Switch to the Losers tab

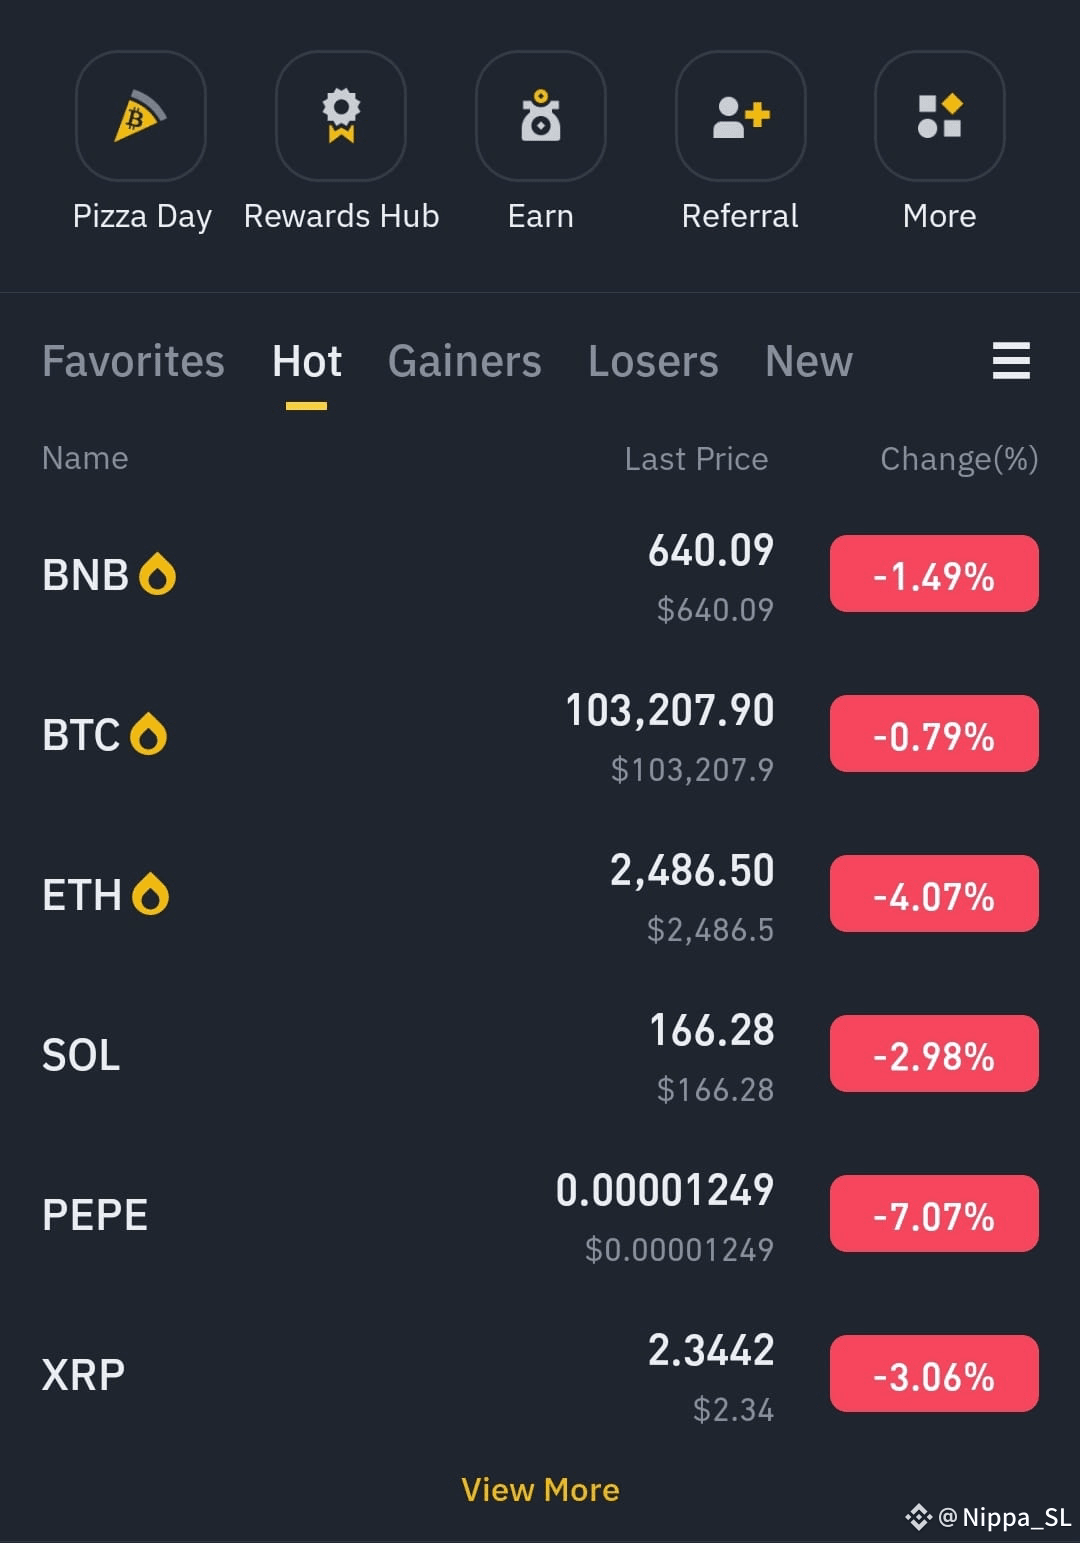tap(653, 361)
